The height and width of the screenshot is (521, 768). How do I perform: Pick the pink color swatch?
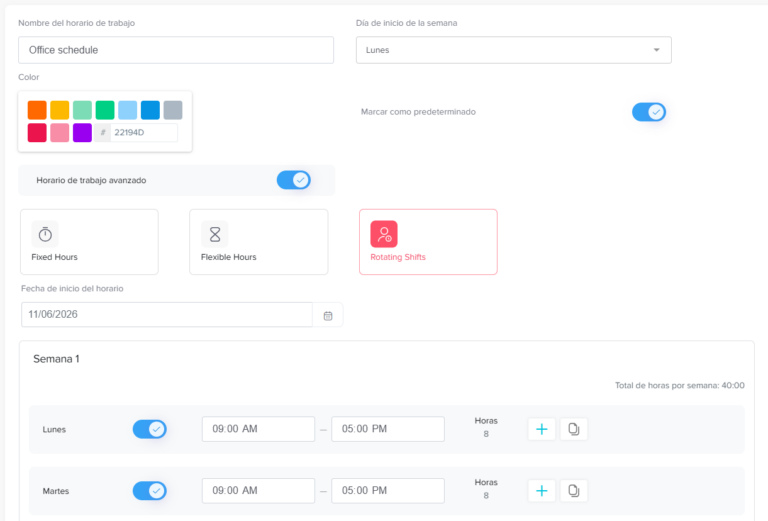coord(60,133)
